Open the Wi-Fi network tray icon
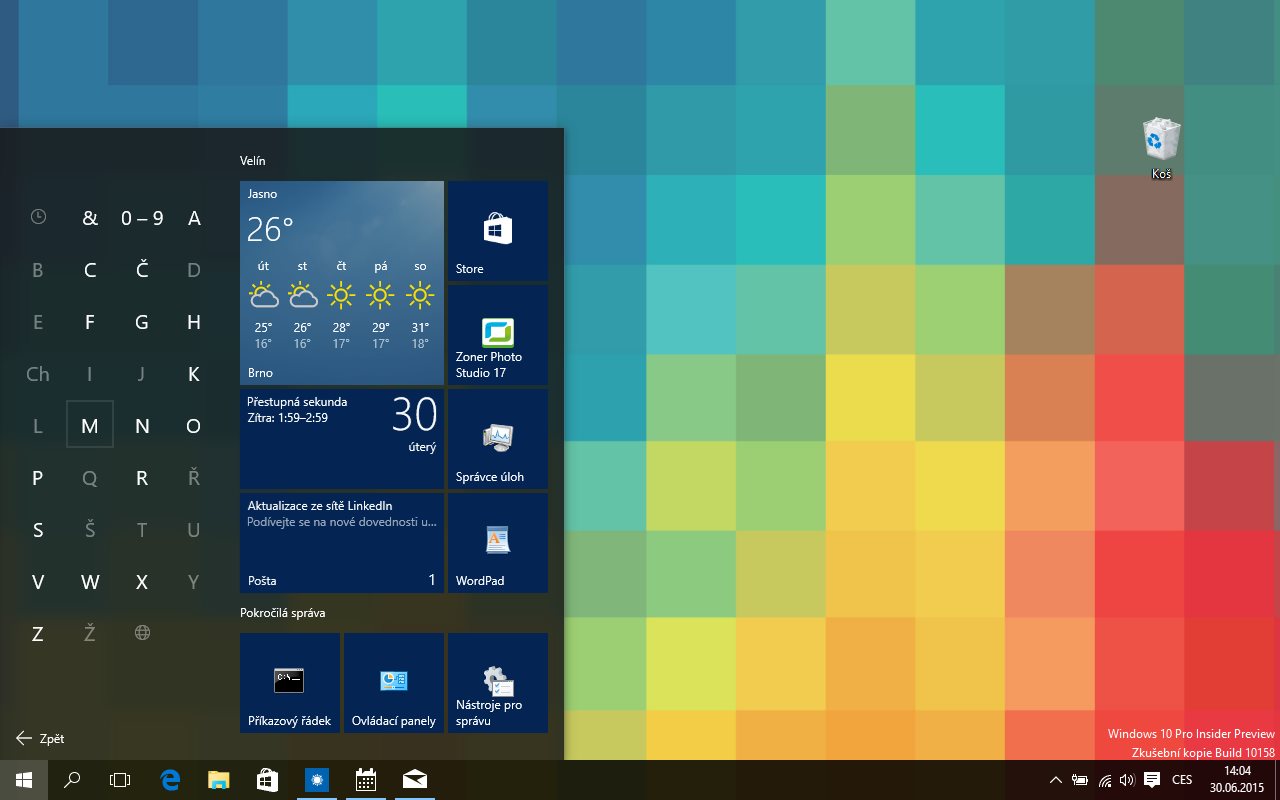The width and height of the screenshot is (1280, 800). click(1105, 780)
